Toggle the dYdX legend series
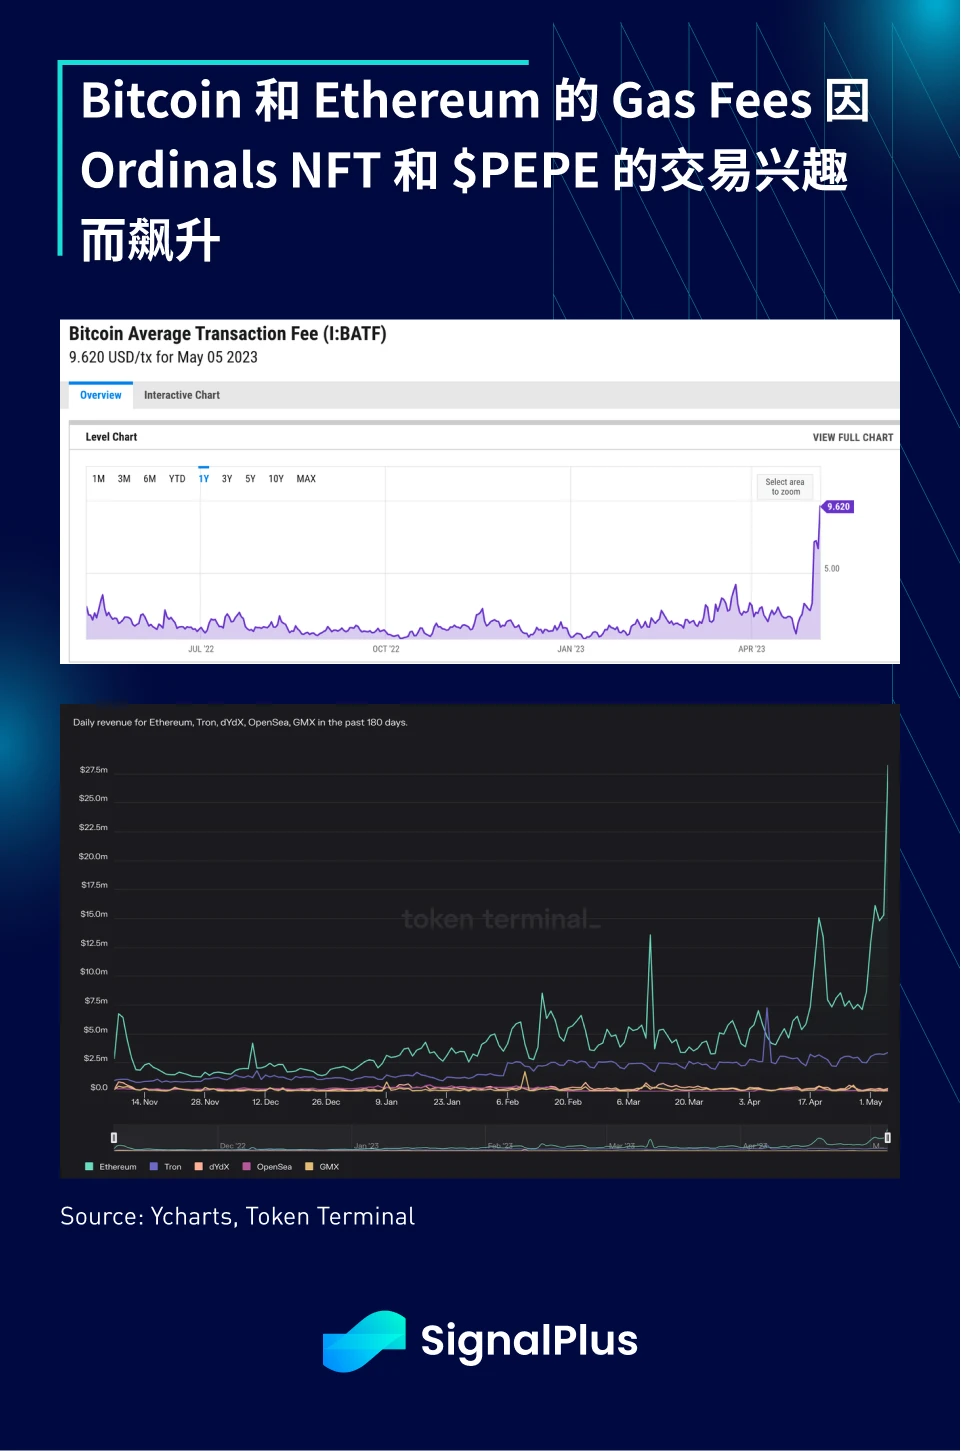The width and height of the screenshot is (961, 1451). click(212, 1167)
